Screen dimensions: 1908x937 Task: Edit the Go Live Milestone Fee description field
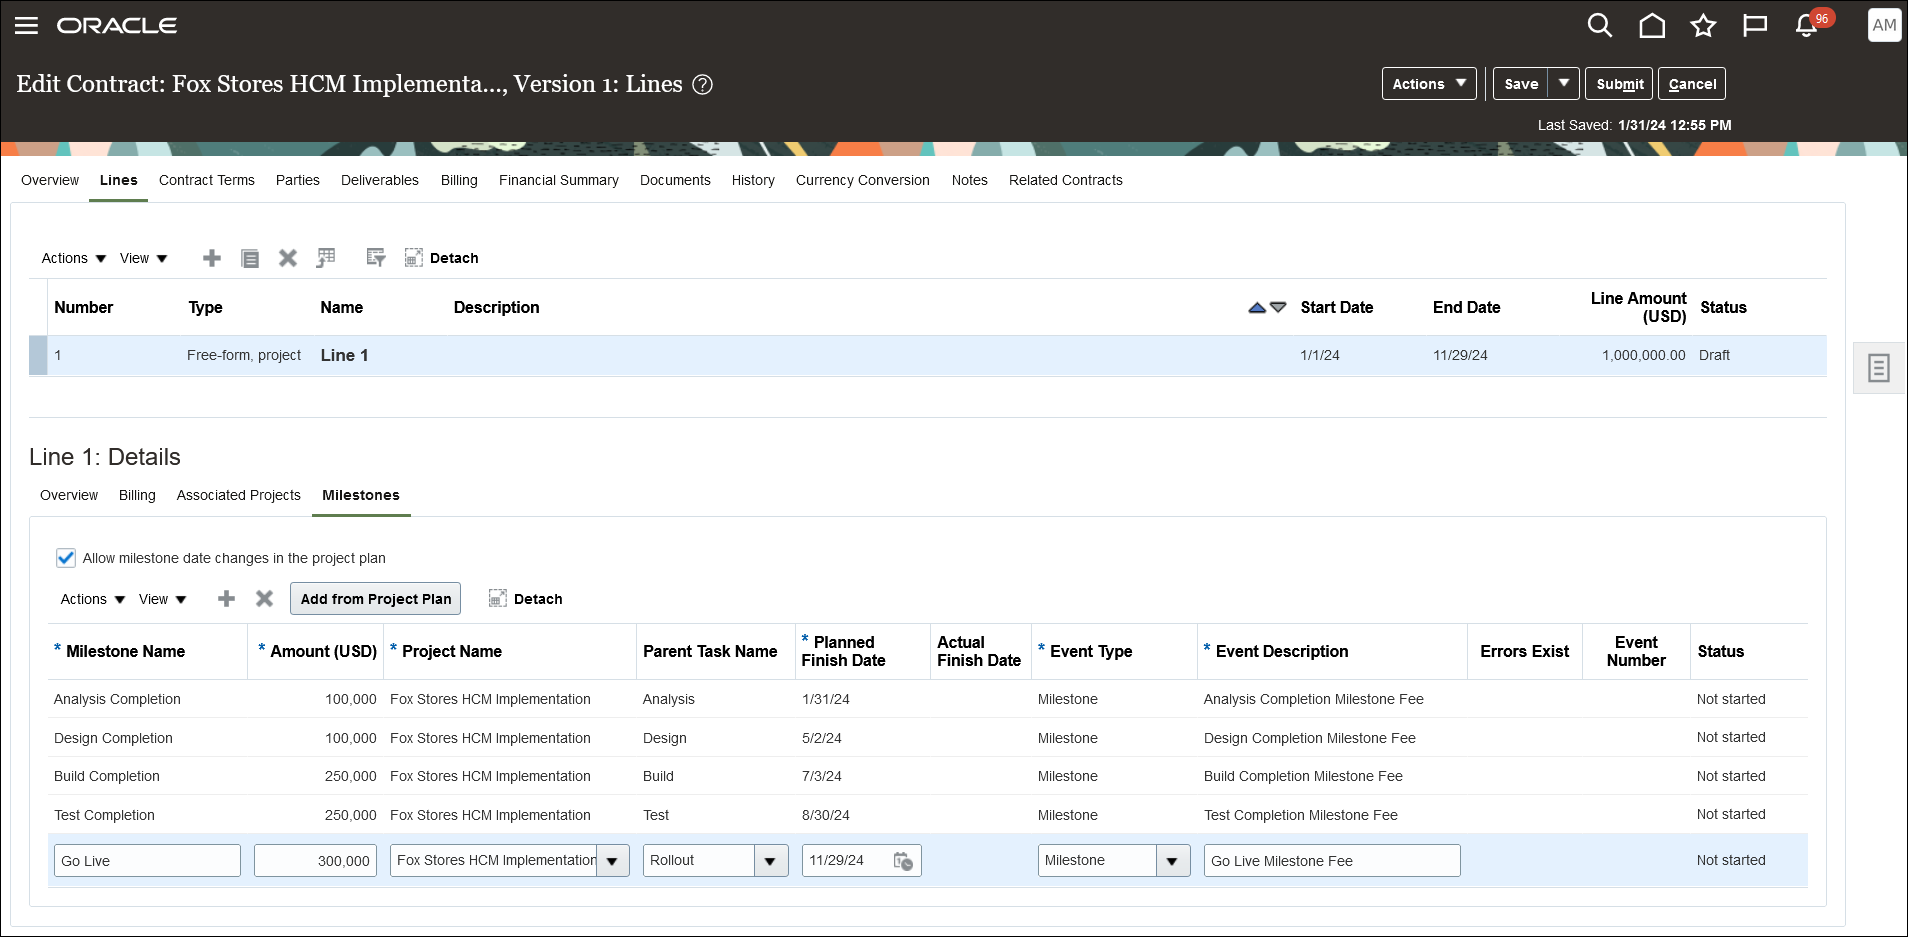point(1332,861)
